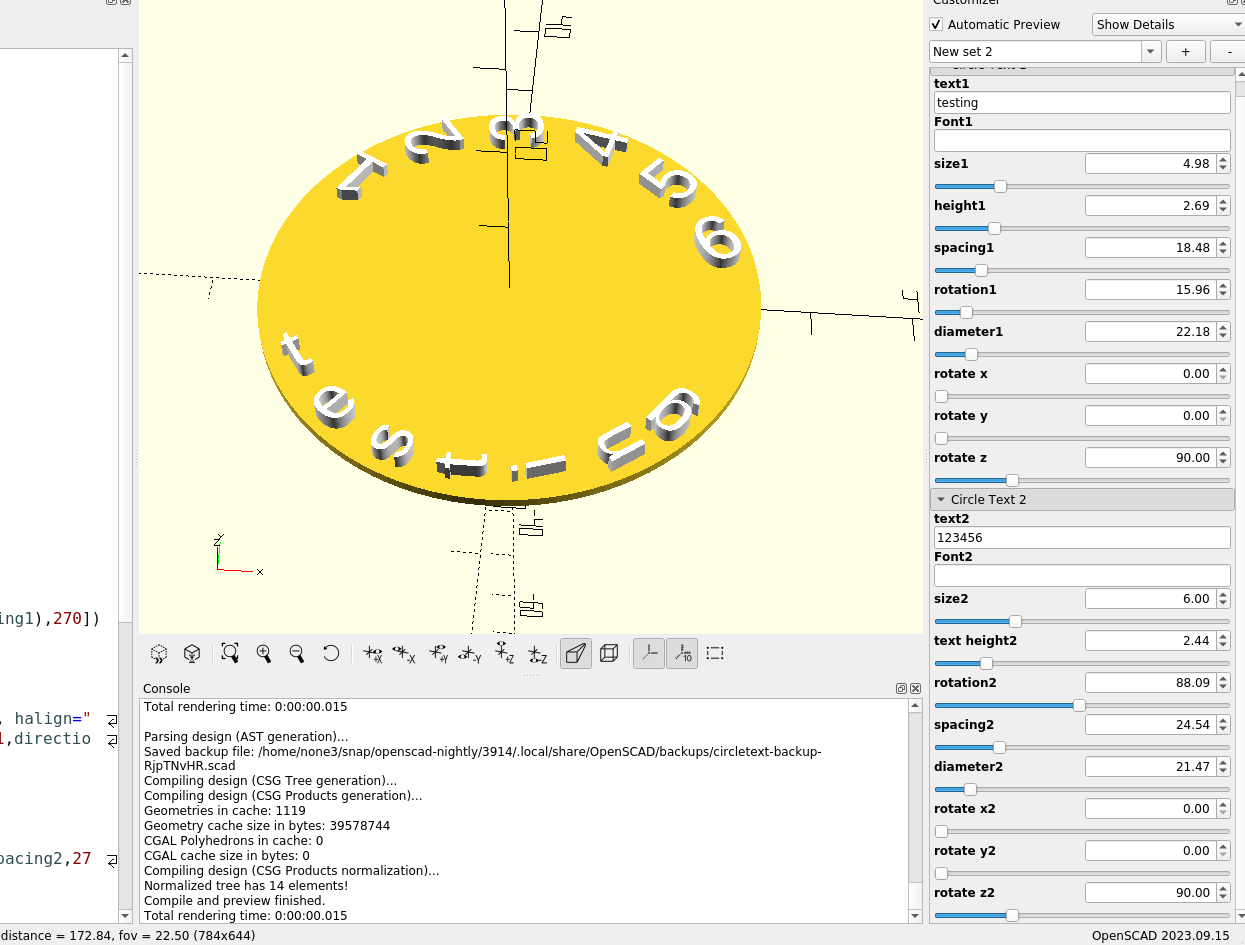Switch view to the +Z axis
The width and height of the screenshot is (1245, 945).
(x=505, y=653)
